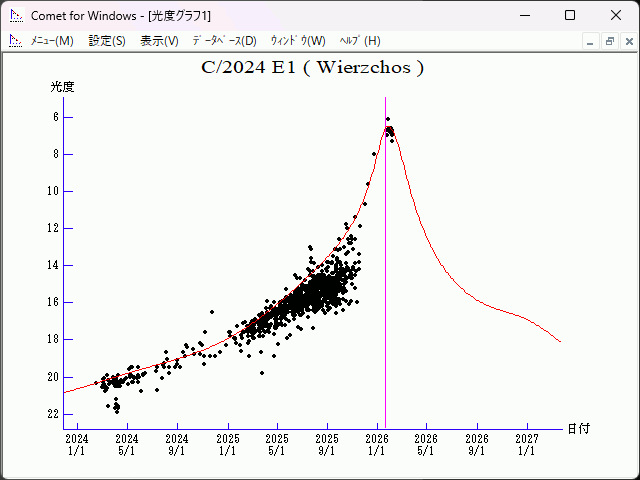Open the ｳｨﾝﾄﾞｳ(W) window menu
The height and width of the screenshot is (480, 640).
point(298,41)
